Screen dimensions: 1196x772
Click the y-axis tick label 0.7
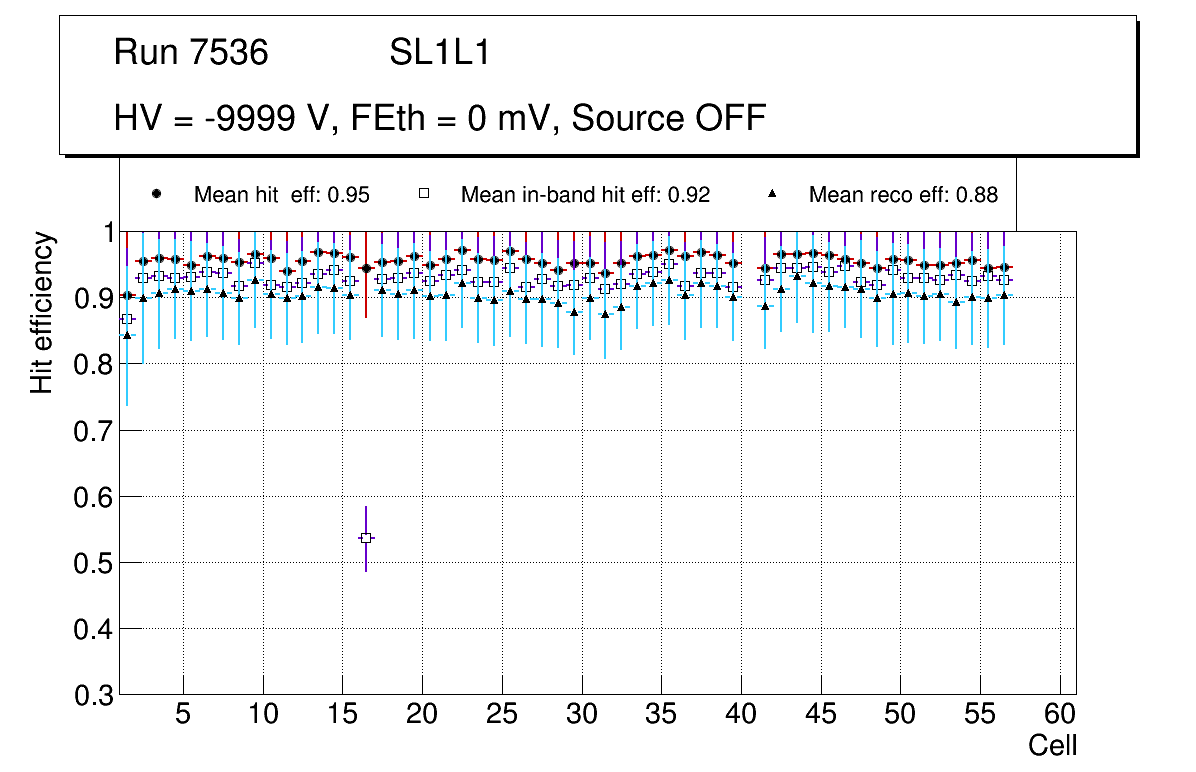coord(96,431)
